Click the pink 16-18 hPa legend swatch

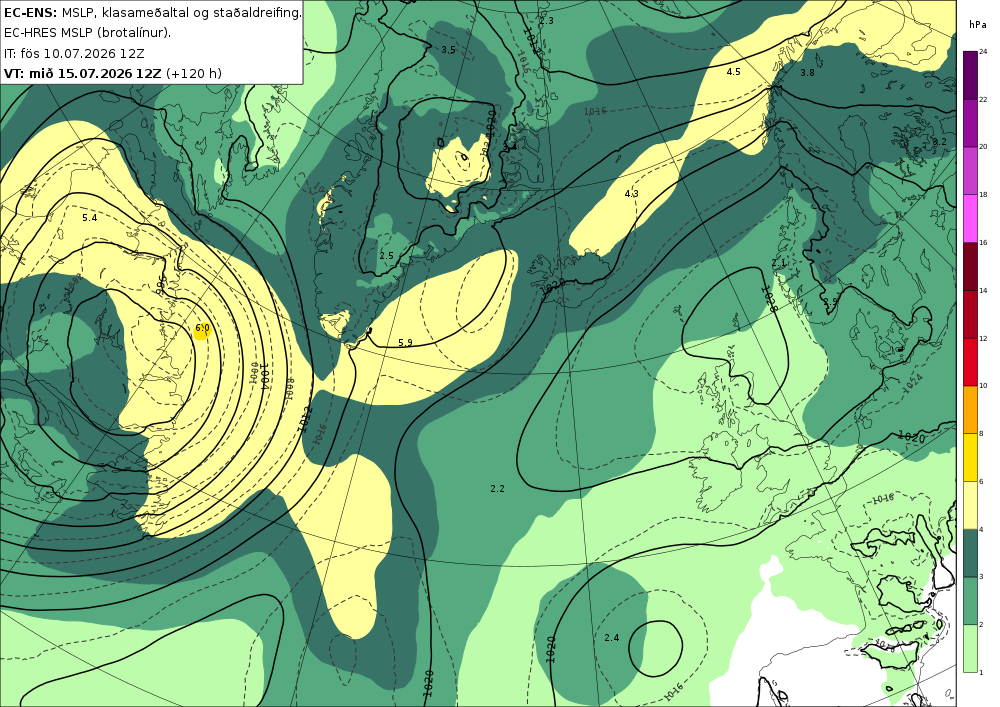pos(970,218)
